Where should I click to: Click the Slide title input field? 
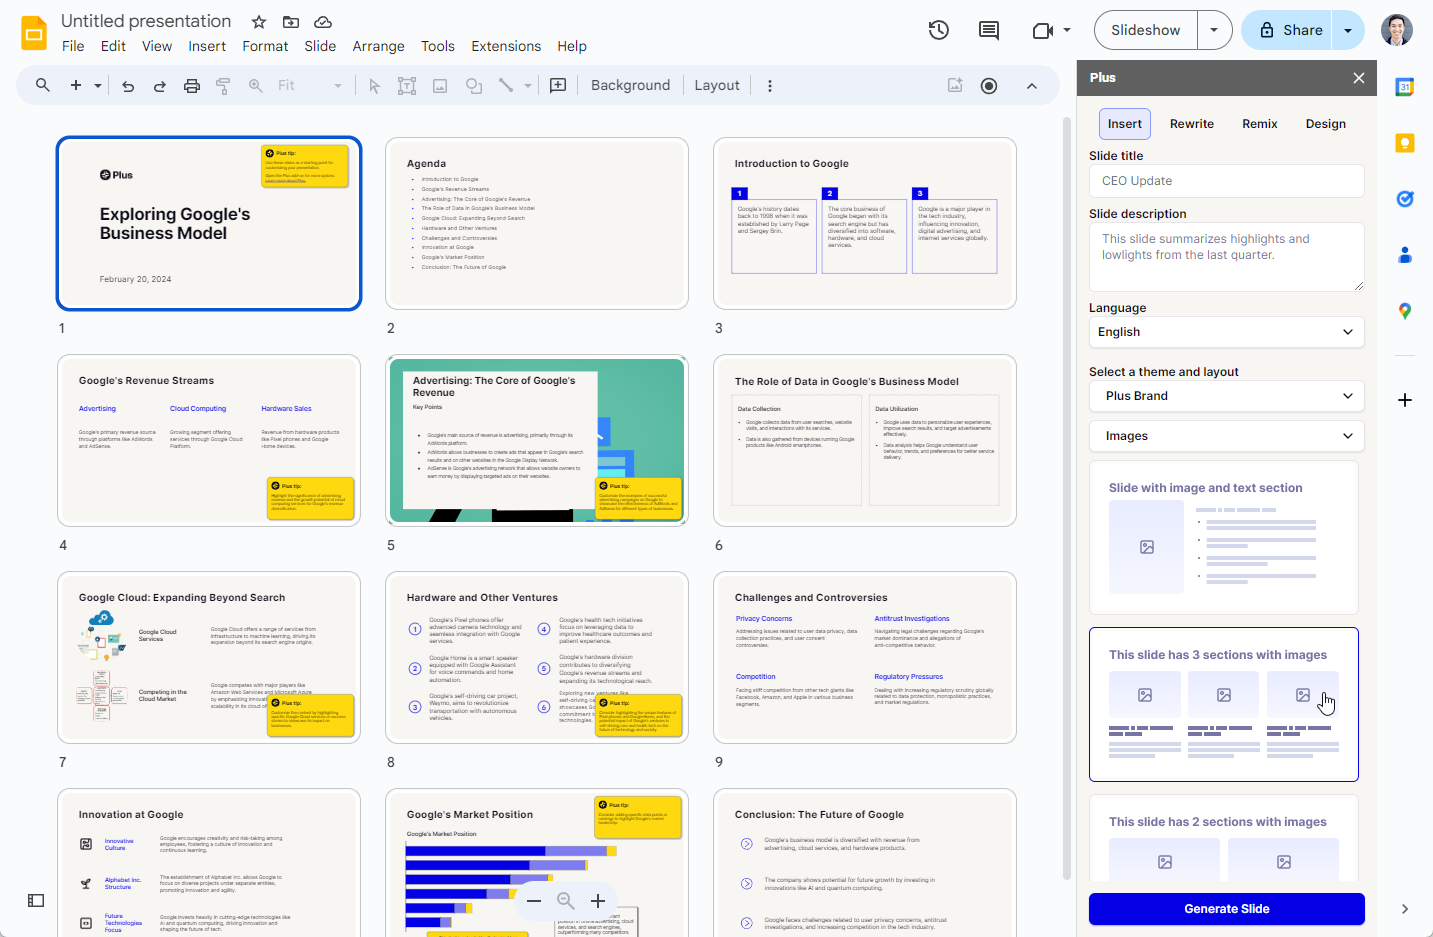tap(1226, 181)
